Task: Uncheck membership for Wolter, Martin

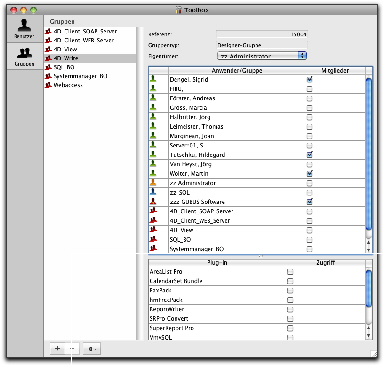Action: pyautogui.click(x=309, y=173)
